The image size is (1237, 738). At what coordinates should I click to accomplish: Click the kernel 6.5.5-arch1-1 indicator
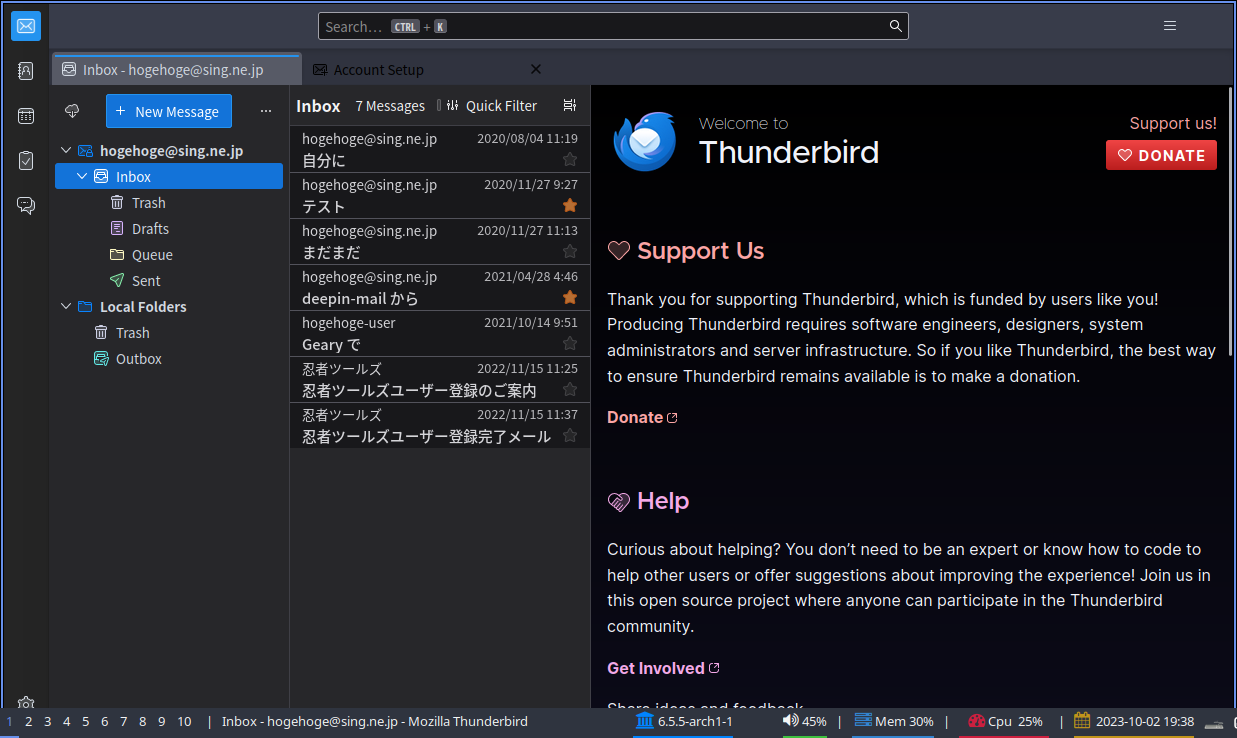[684, 721]
